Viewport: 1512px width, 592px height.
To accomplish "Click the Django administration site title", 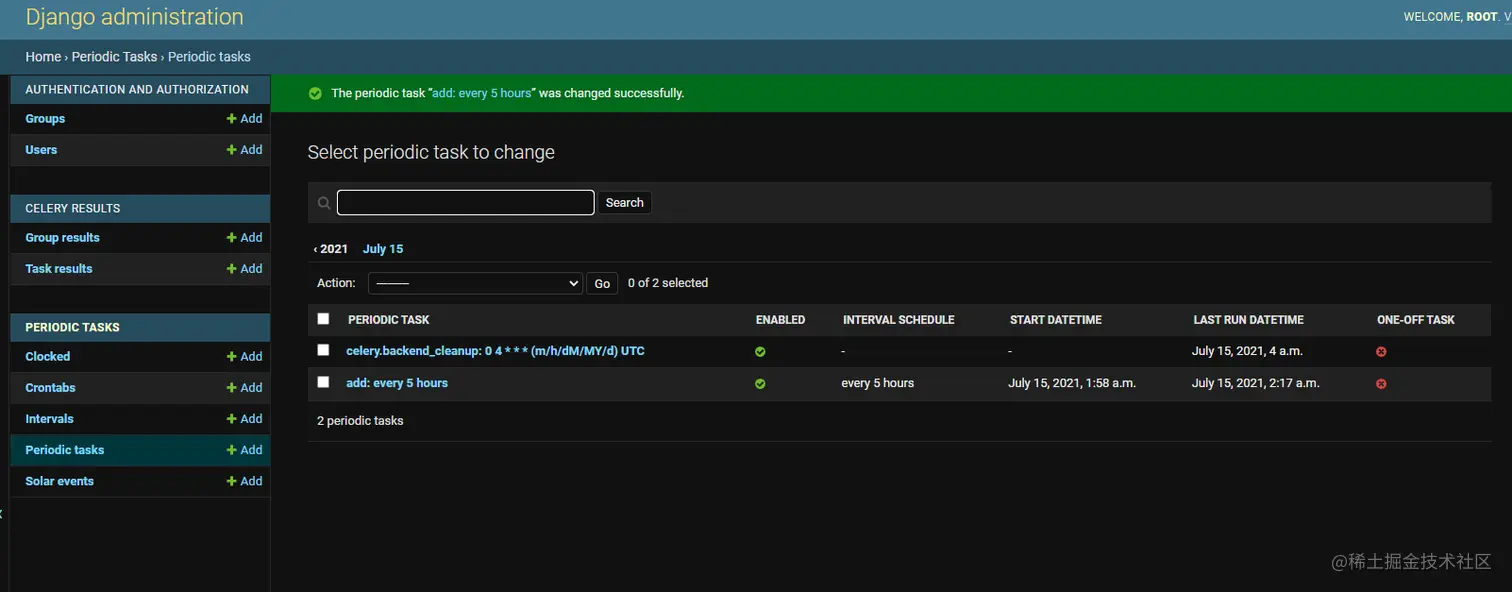I will (134, 17).
